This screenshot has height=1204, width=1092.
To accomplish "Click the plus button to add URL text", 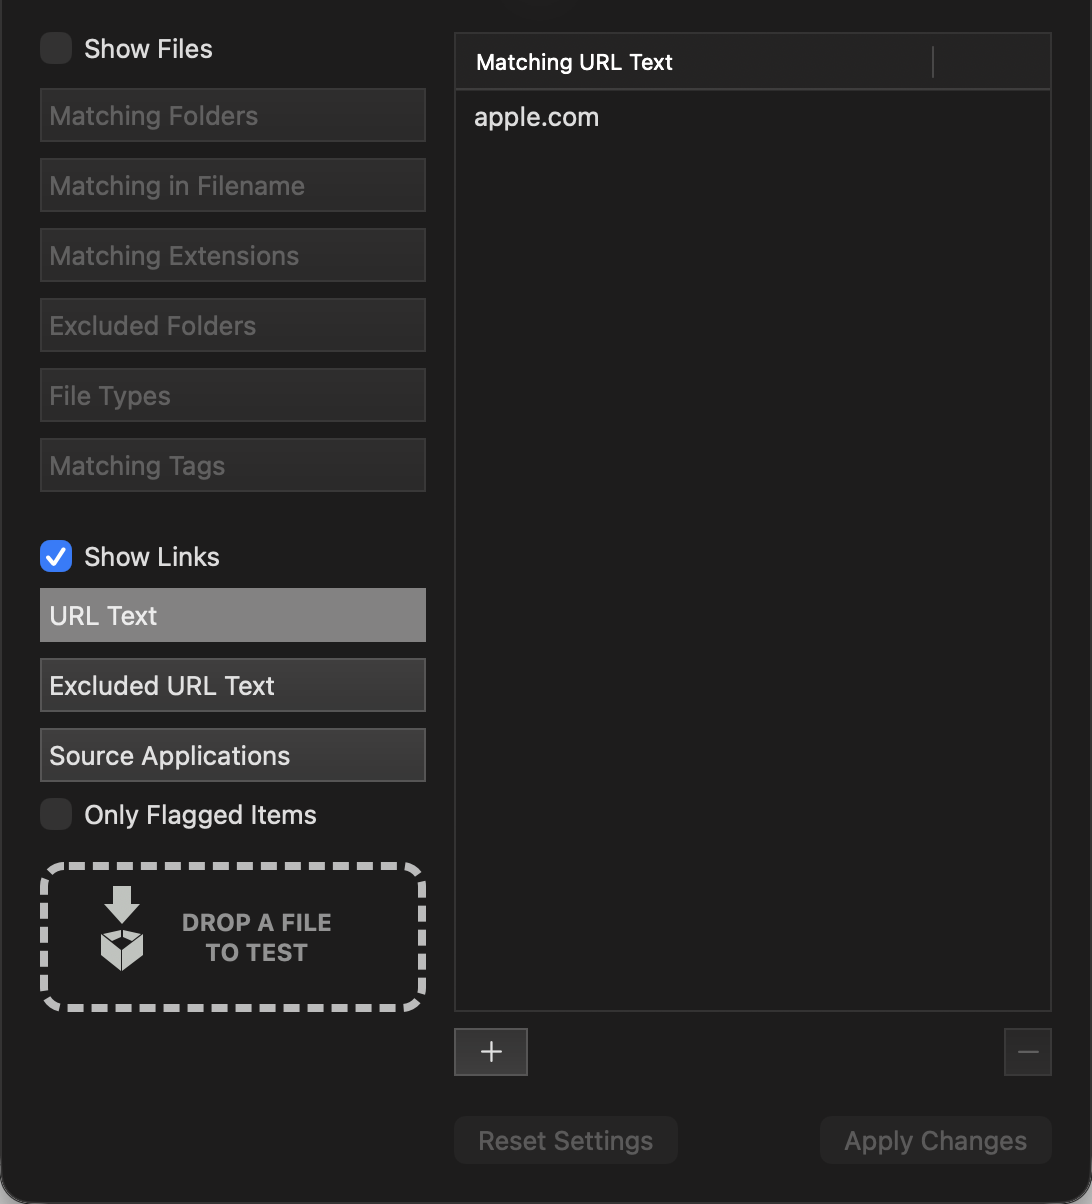I will pos(491,1052).
